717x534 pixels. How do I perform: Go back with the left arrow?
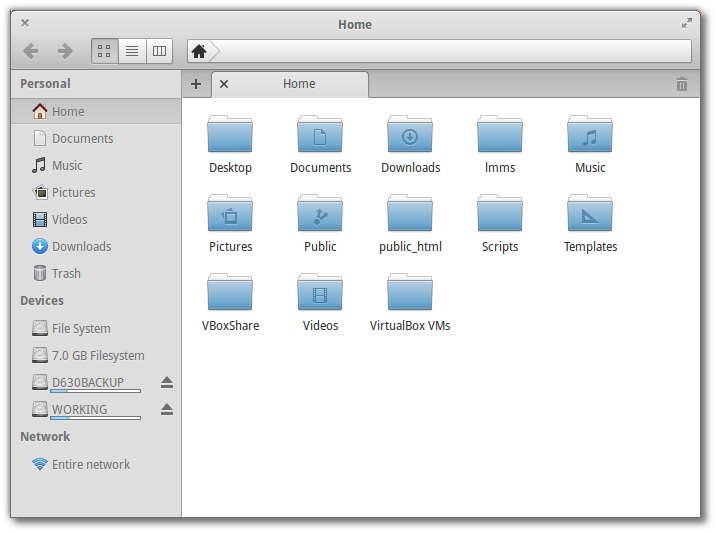point(31,51)
